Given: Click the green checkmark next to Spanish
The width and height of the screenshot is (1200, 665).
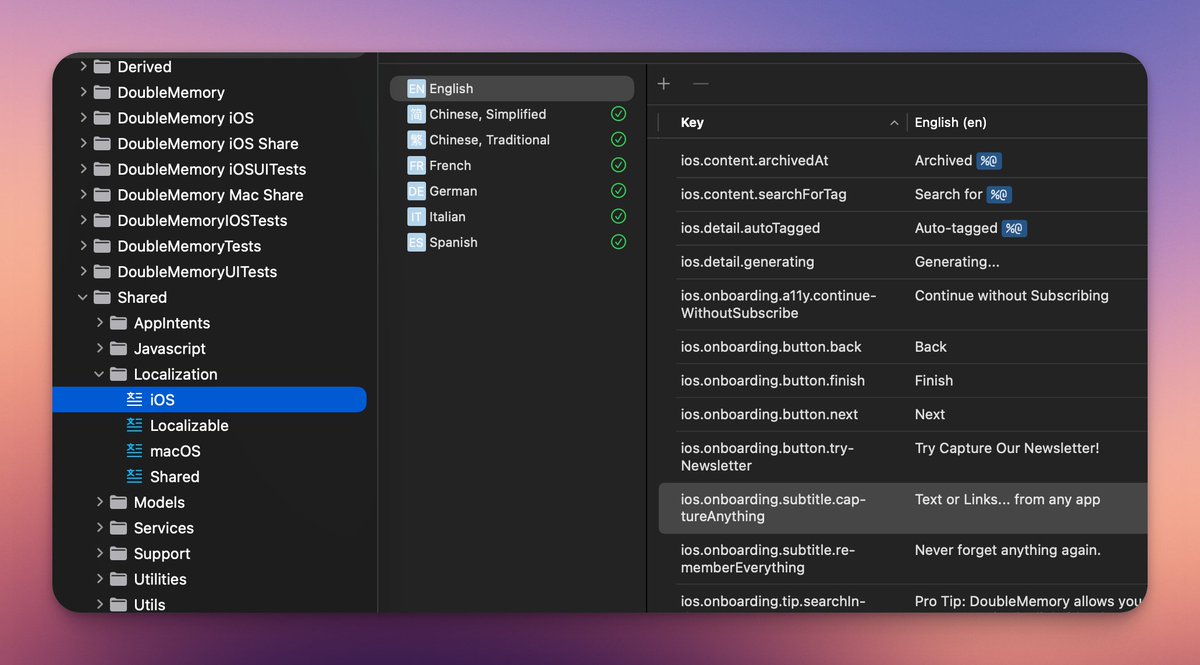Looking at the screenshot, I should coord(618,242).
